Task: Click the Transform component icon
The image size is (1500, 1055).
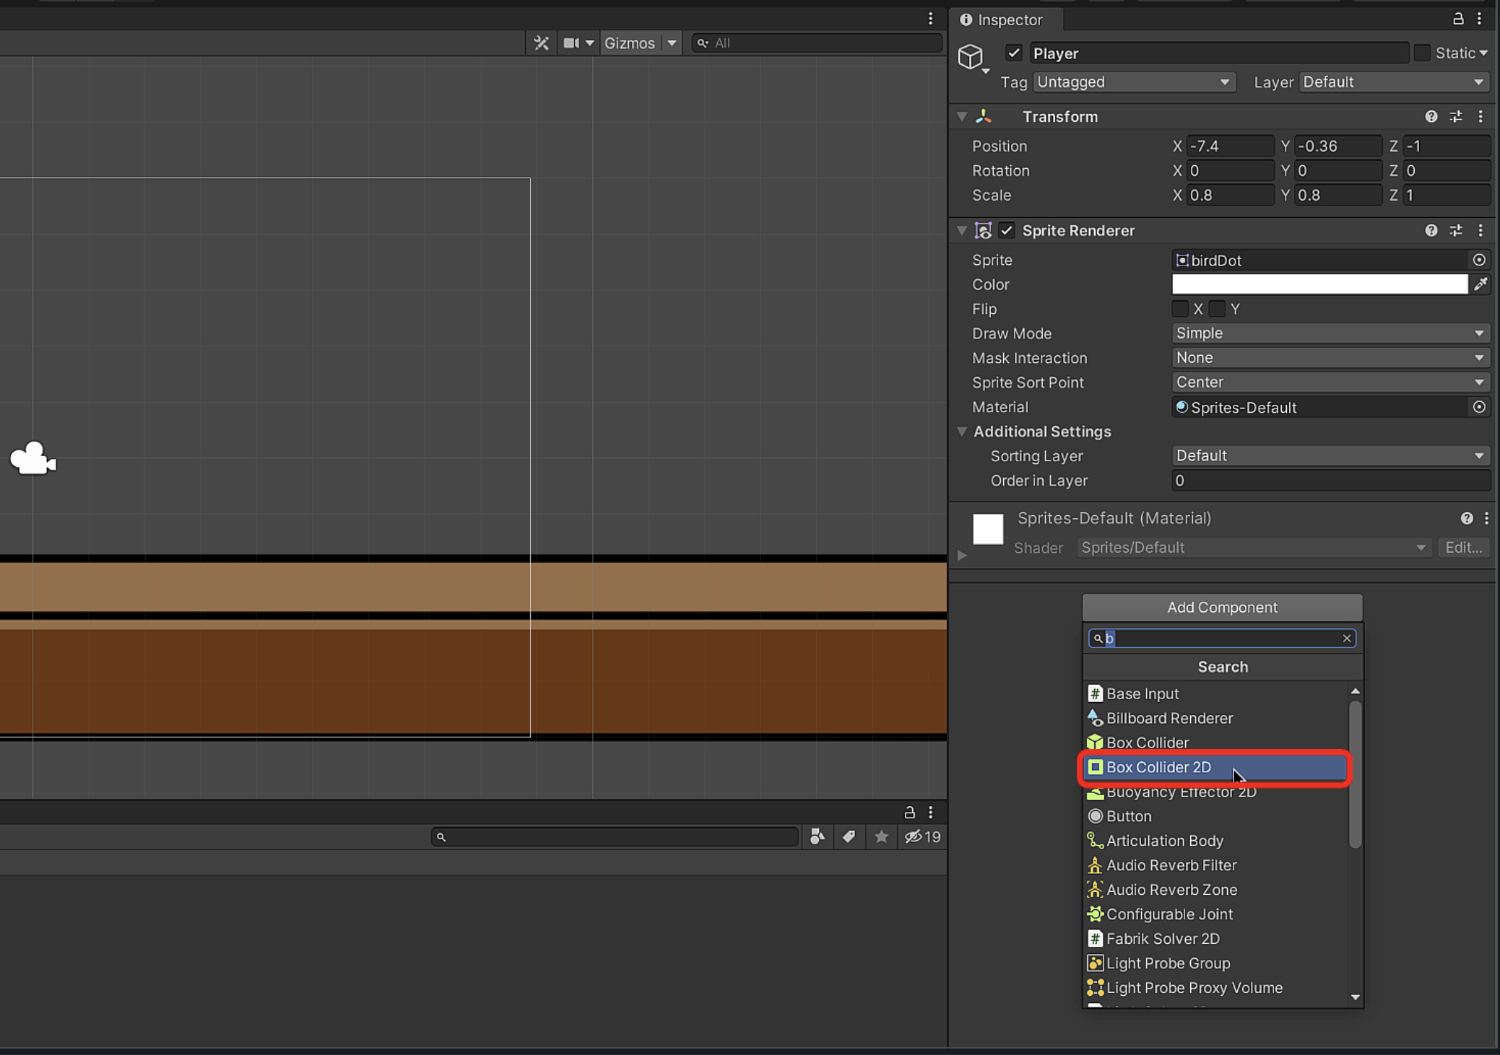Action: click(x=984, y=117)
